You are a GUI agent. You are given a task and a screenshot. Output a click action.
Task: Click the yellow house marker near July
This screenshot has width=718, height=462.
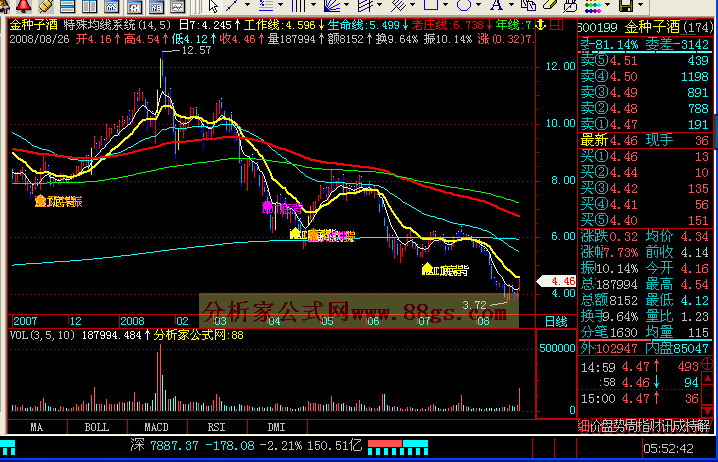pyautogui.click(x=427, y=269)
